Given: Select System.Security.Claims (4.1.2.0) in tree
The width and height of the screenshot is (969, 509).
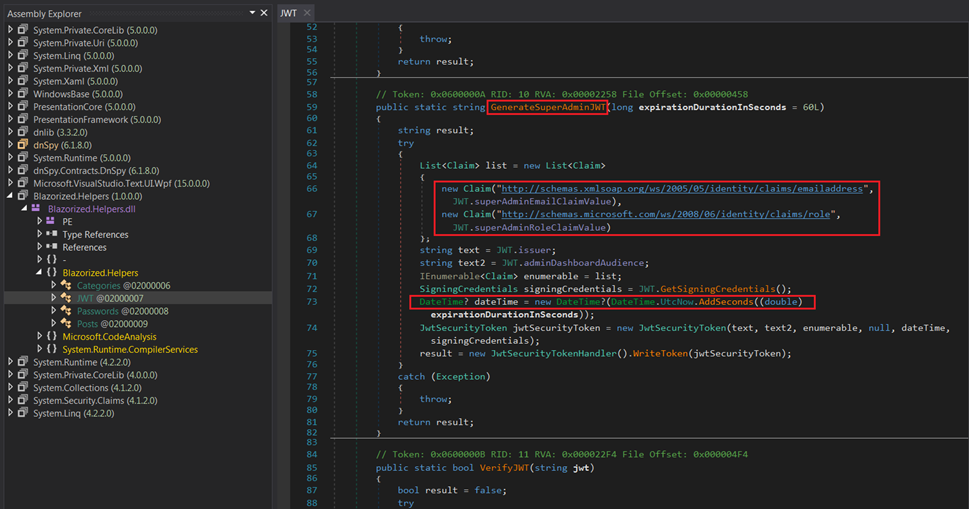Looking at the screenshot, I should point(96,401).
